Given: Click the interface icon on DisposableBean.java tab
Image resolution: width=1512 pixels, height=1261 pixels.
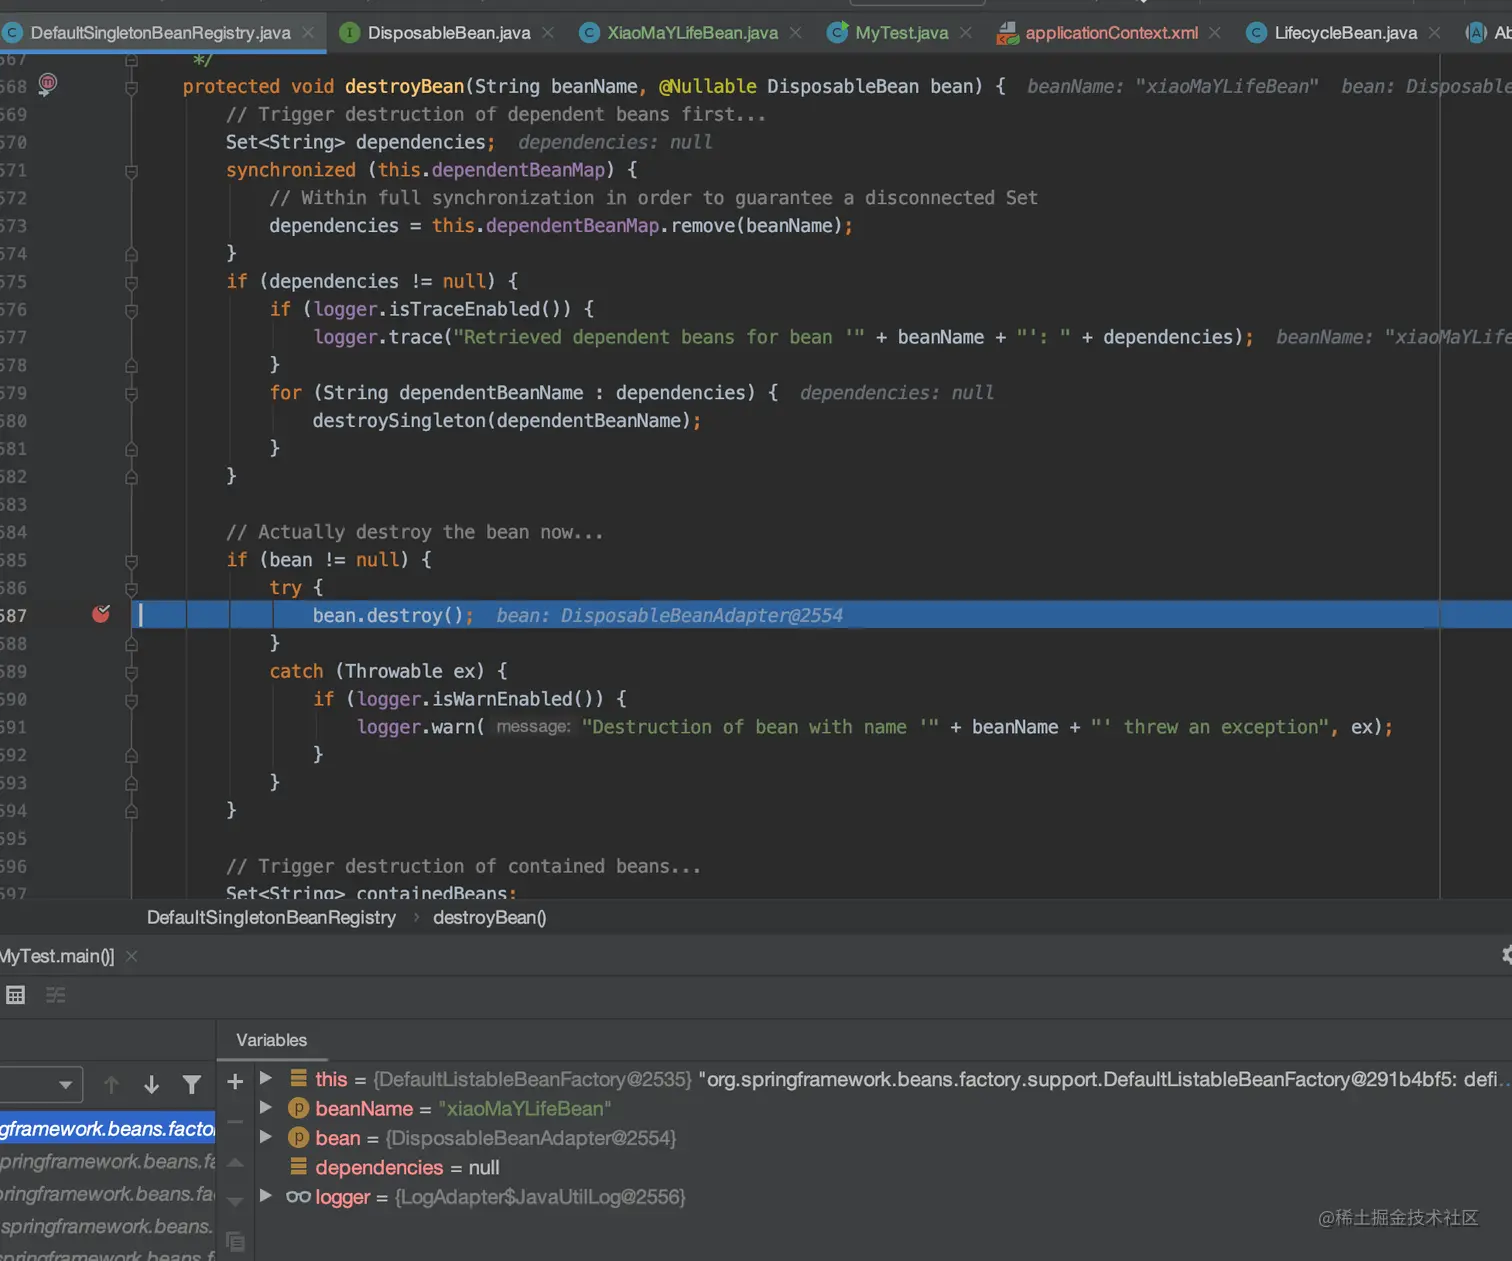Looking at the screenshot, I should coord(349,33).
